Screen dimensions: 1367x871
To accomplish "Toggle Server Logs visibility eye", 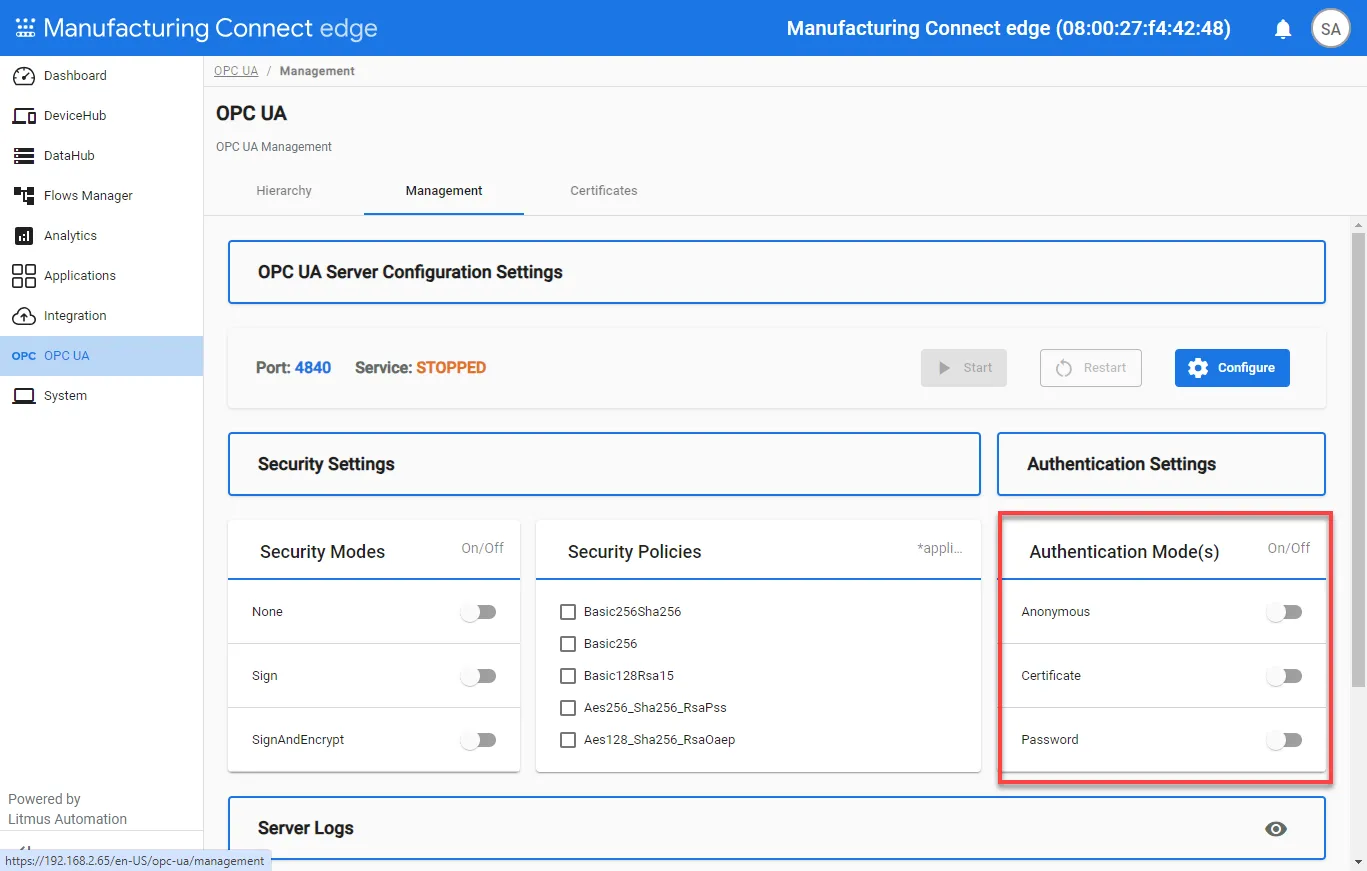I will click(x=1276, y=829).
